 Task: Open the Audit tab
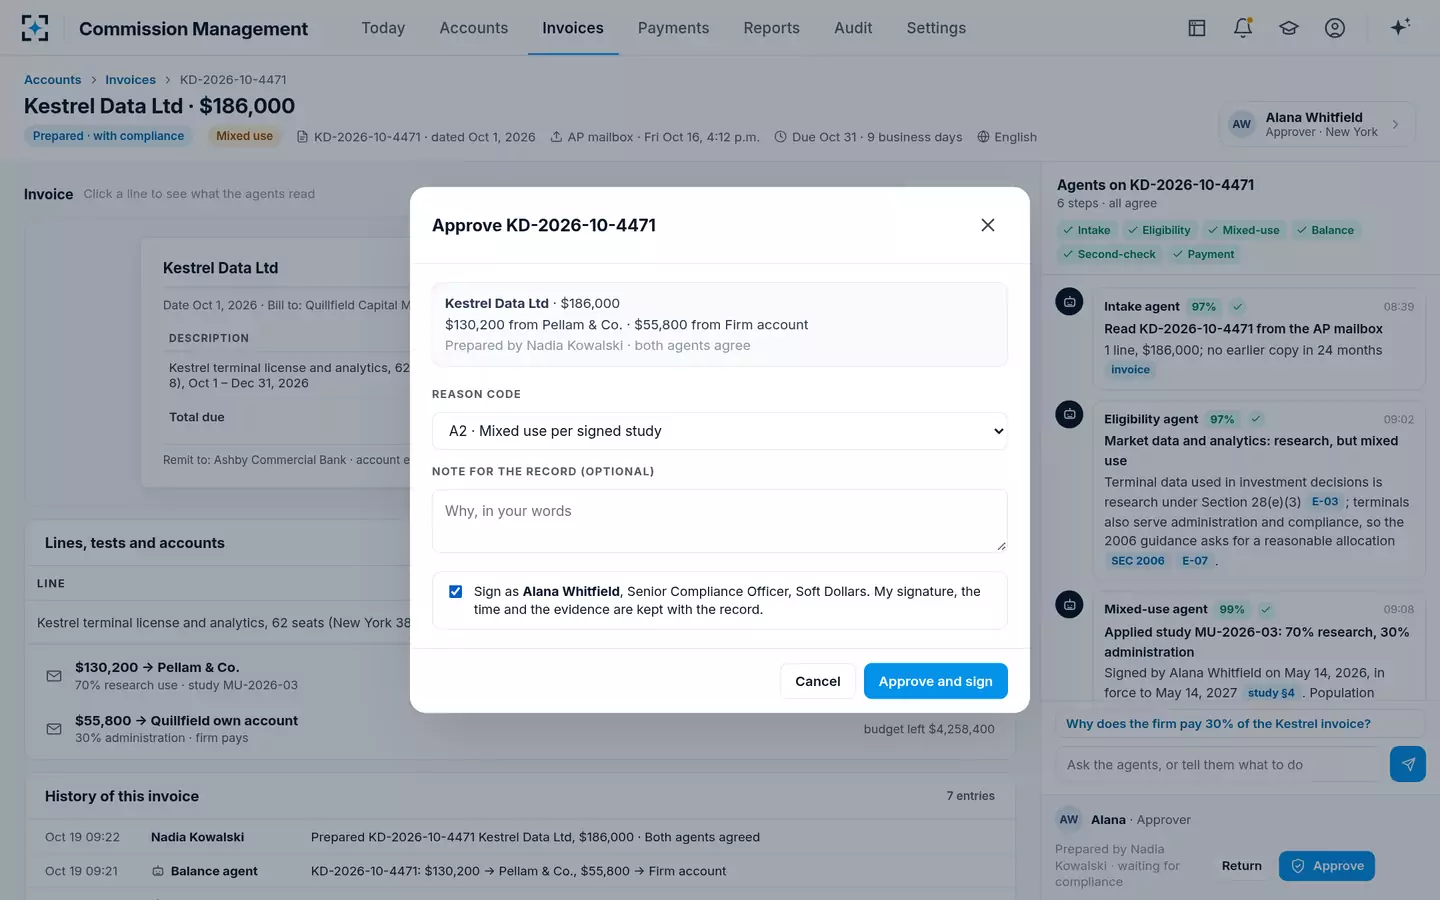[x=853, y=28]
